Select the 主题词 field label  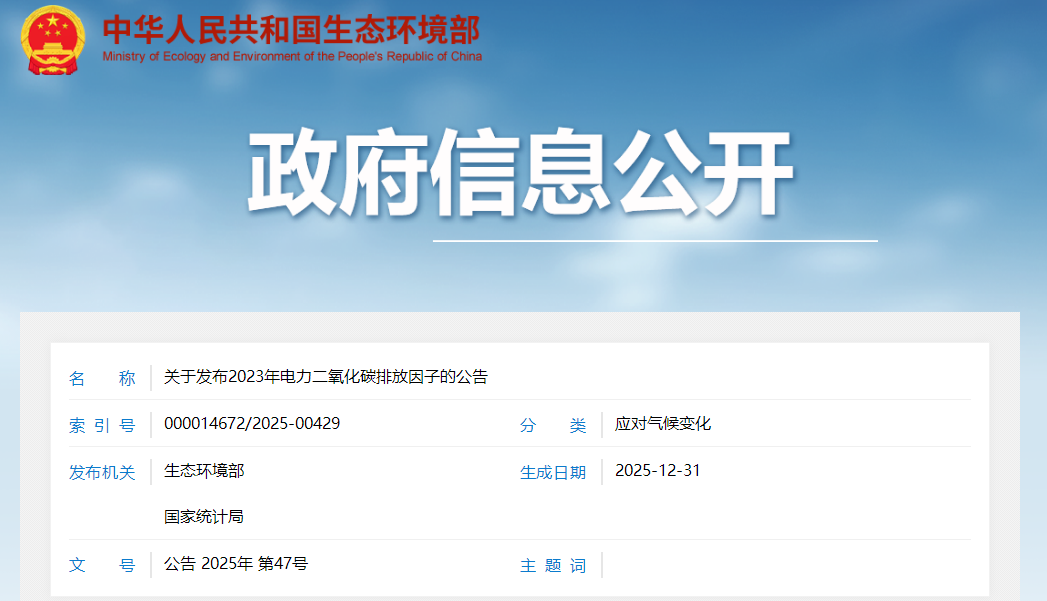553,565
